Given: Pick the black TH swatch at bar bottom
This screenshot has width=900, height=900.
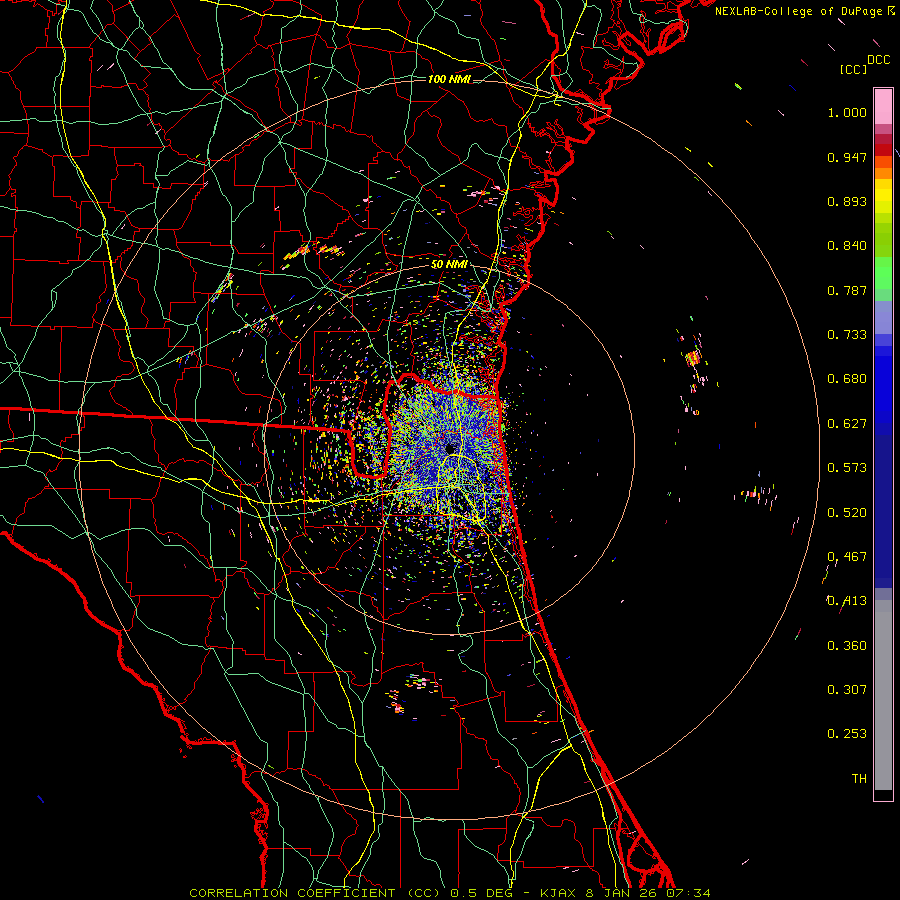Looking at the screenshot, I should (x=883, y=794).
